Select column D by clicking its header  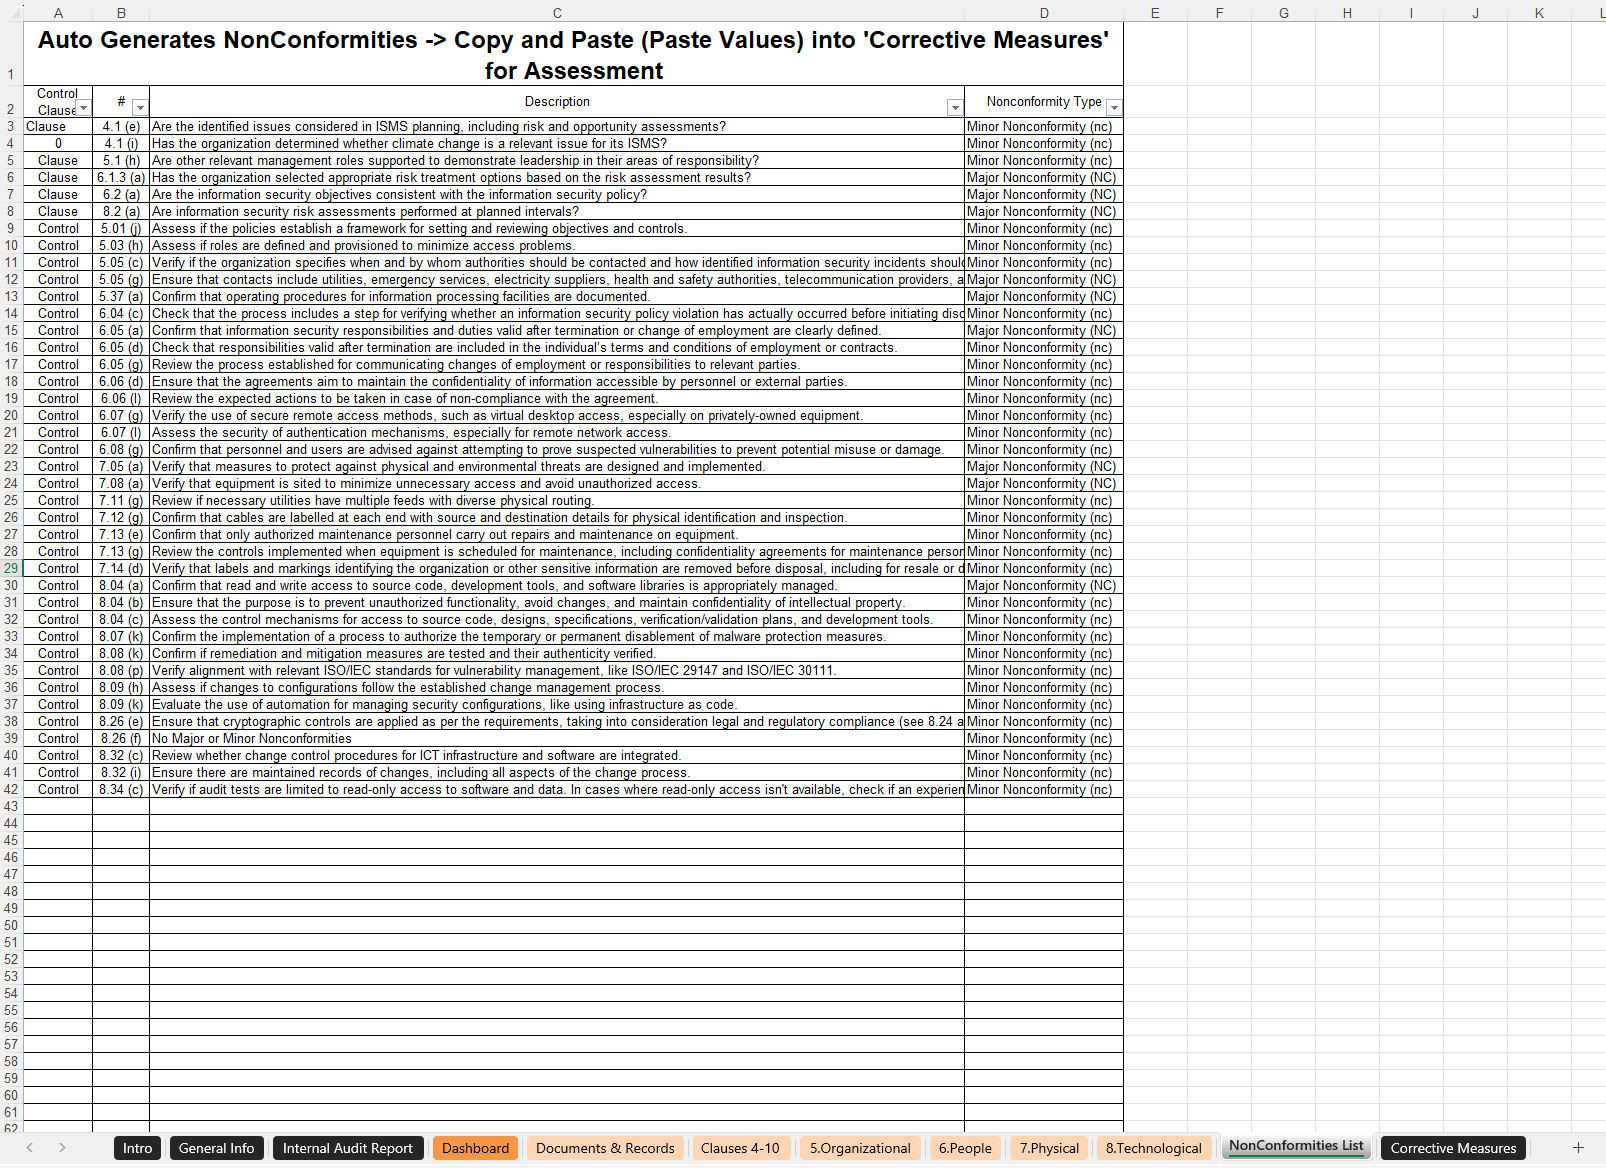pos(1043,13)
